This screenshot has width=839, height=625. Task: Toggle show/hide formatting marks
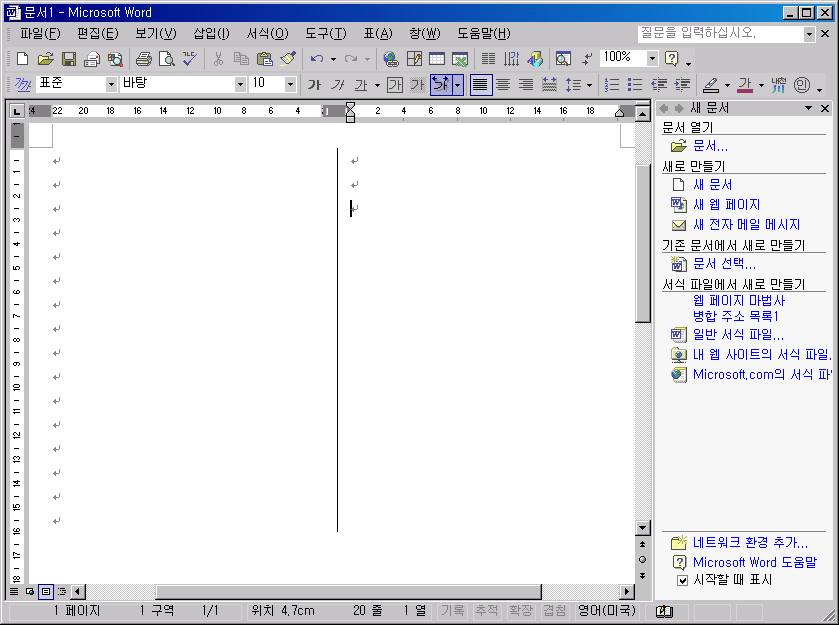(x=587, y=58)
